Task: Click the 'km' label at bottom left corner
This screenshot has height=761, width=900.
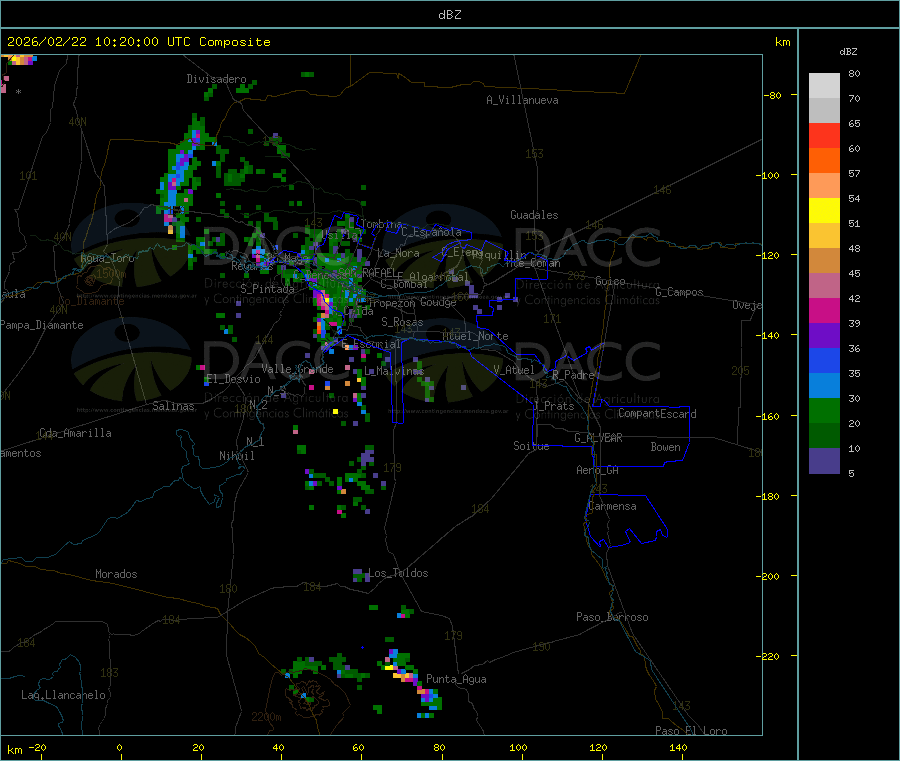Action: (x=14, y=750)
